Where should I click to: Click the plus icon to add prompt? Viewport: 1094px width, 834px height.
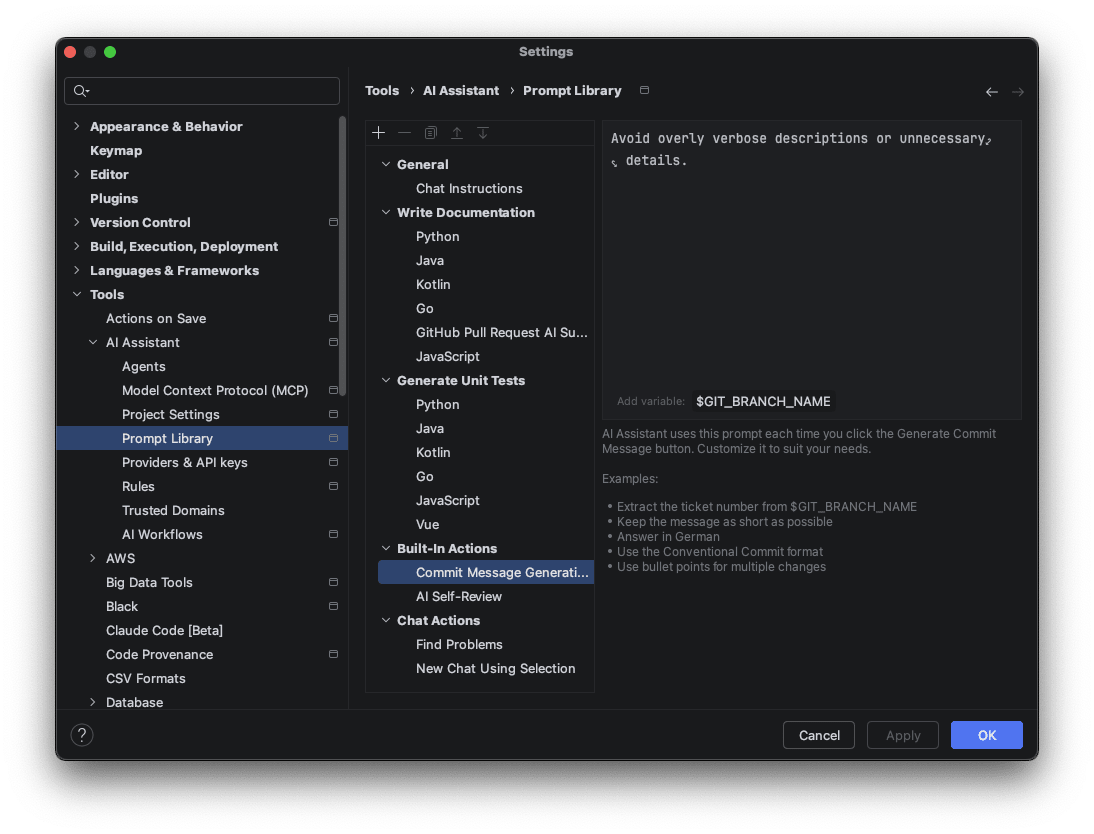pos(378,133)
